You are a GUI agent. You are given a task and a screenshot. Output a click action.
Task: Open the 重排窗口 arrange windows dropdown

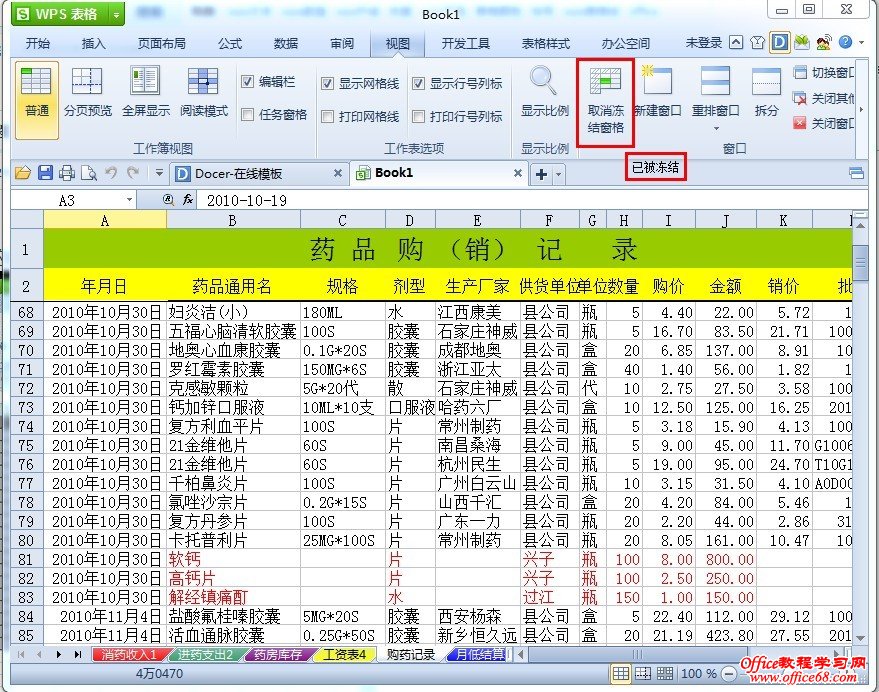pyautogui.click(x=715, y=128)
